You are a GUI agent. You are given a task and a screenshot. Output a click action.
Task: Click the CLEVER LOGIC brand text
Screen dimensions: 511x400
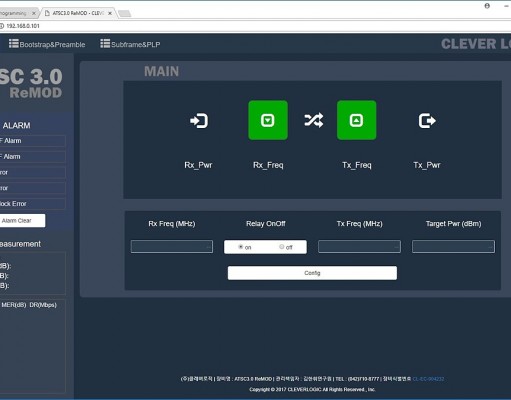click(x=476, y=44)
